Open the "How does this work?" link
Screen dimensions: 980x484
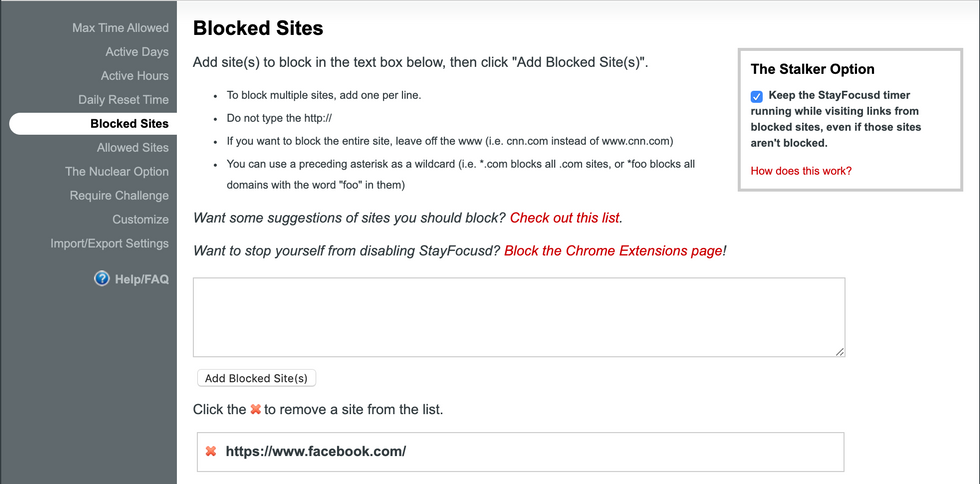point(801,171)
